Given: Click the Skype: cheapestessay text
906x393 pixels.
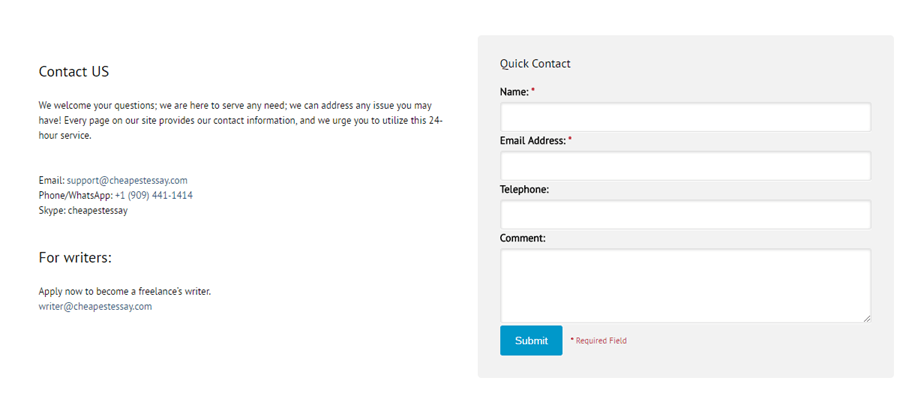Looking at the screenshot, I should tap(83, 210).
